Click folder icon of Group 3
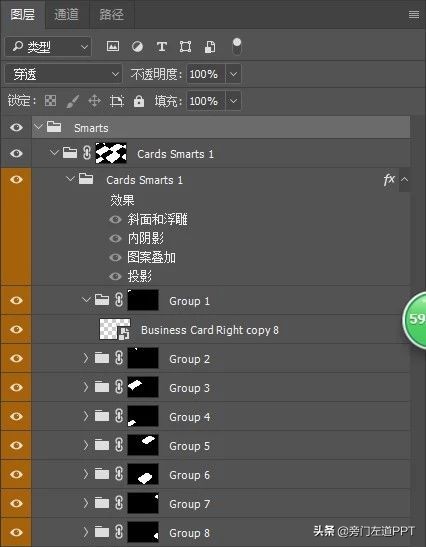 pyautogui.click(x=102, y=387)
